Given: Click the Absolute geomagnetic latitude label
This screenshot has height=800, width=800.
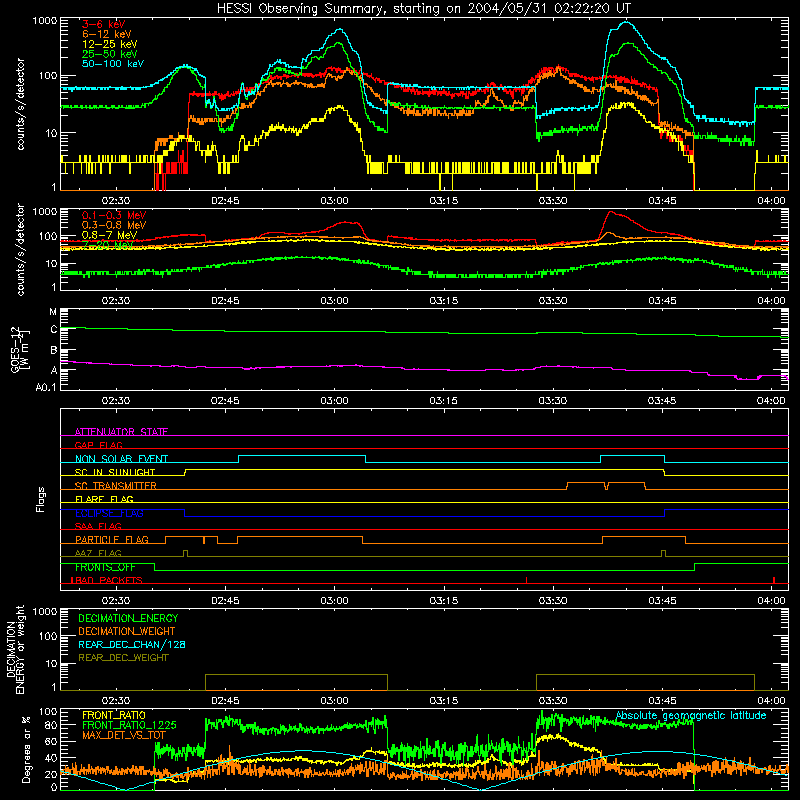Looking at the screenshot, I should pos(691,715).
